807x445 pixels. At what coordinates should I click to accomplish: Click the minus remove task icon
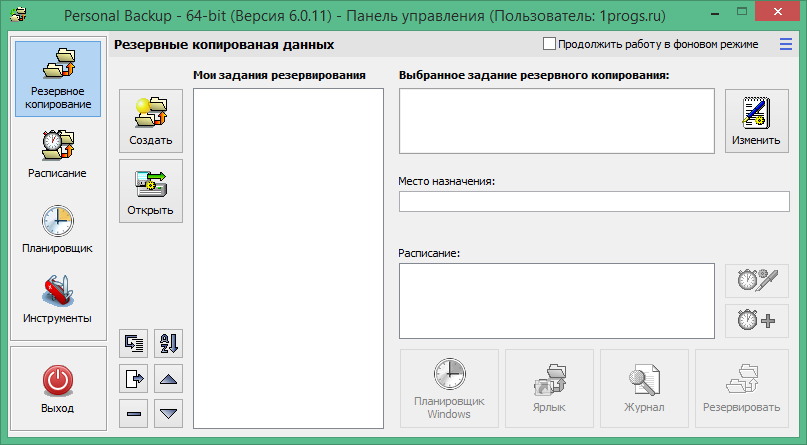coord(133,412)
